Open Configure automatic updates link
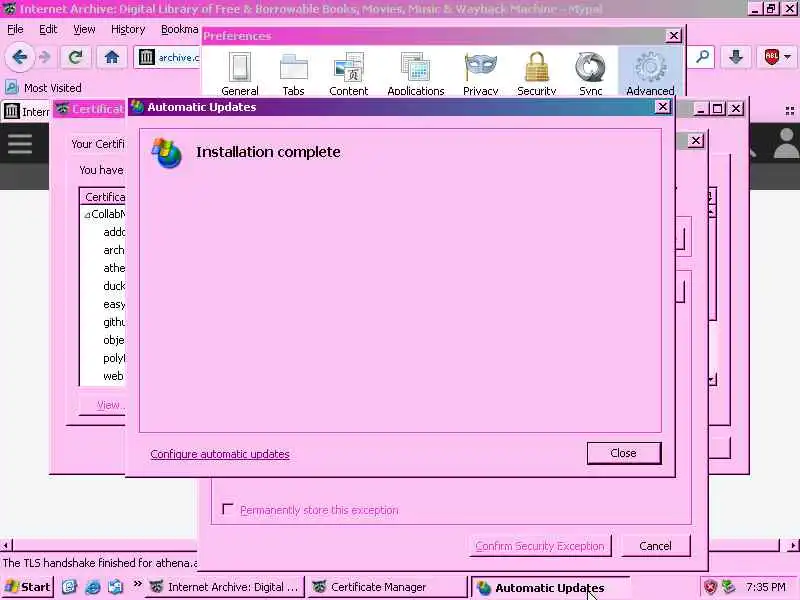Image resolution: width=800 pixels, height=600 pixels. click(220, 454)
